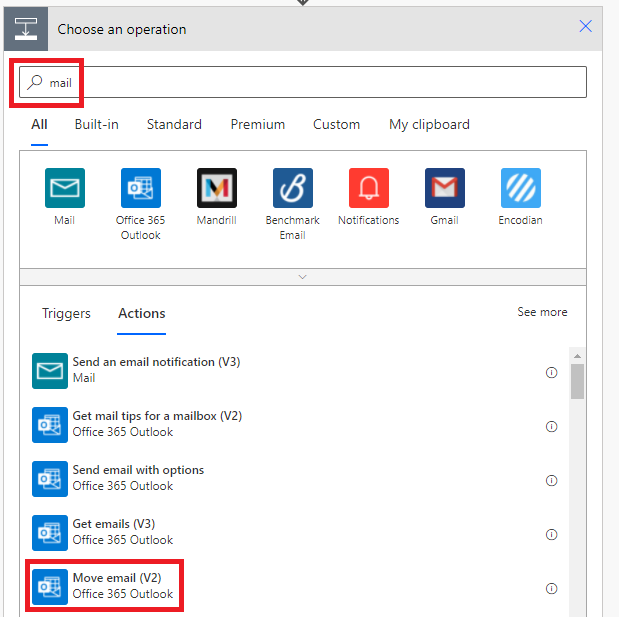619x617 pixels.
Task: Select Send email with options action
Action: point(294,479)
